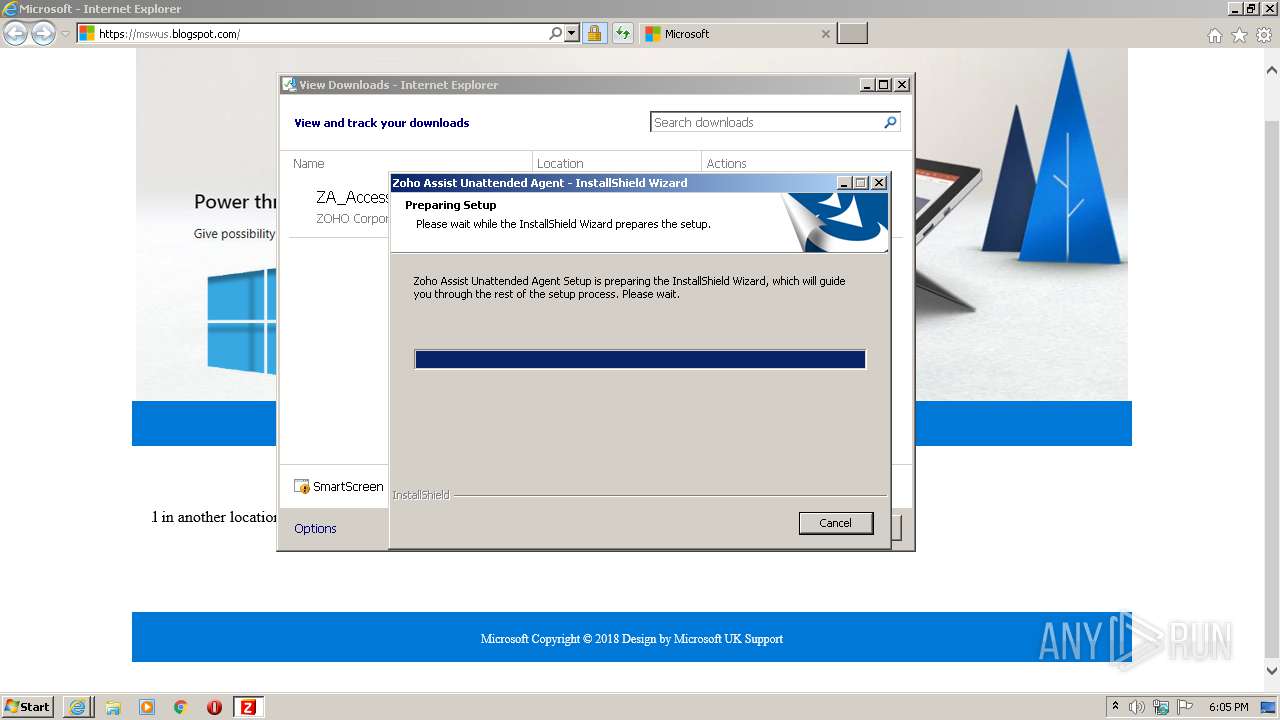Open the Opera browser taskbar icon
Image resolution: width=1280 pixels, height=720 pixels.
[x=214, y=707]
